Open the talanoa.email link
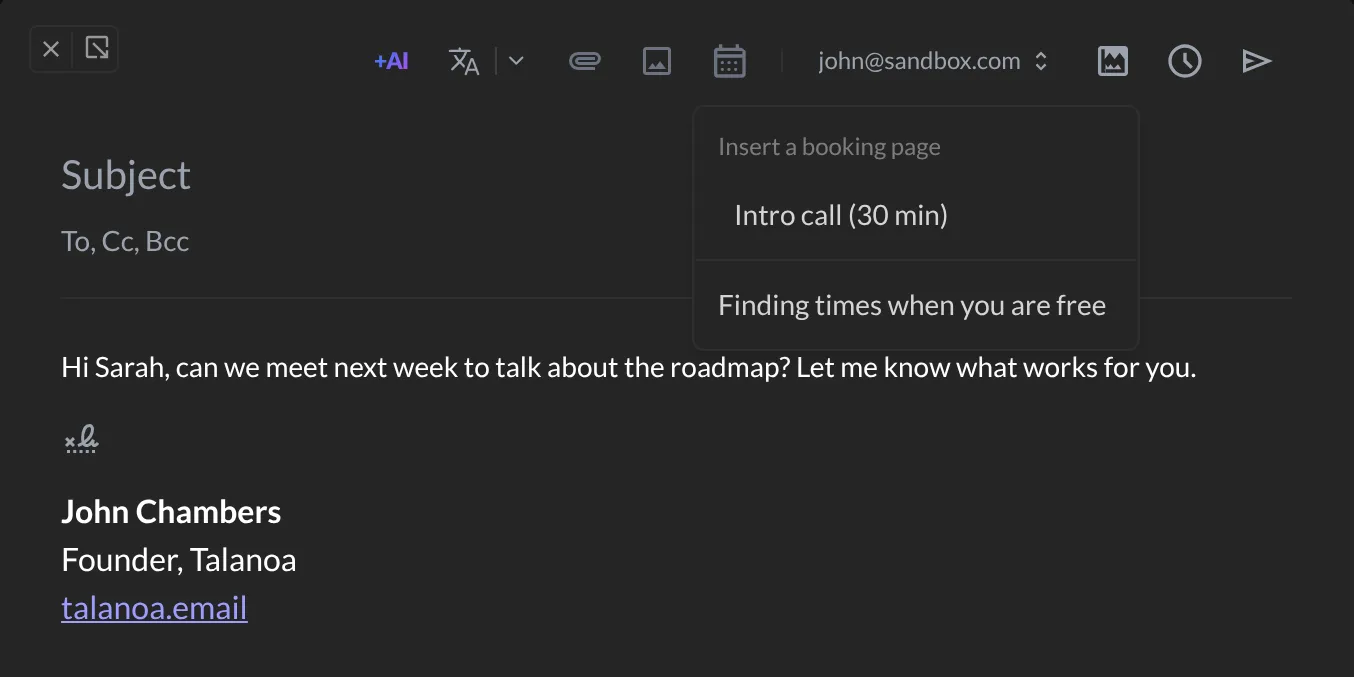This screenshot has height=677, width=1354. point(154,608)
